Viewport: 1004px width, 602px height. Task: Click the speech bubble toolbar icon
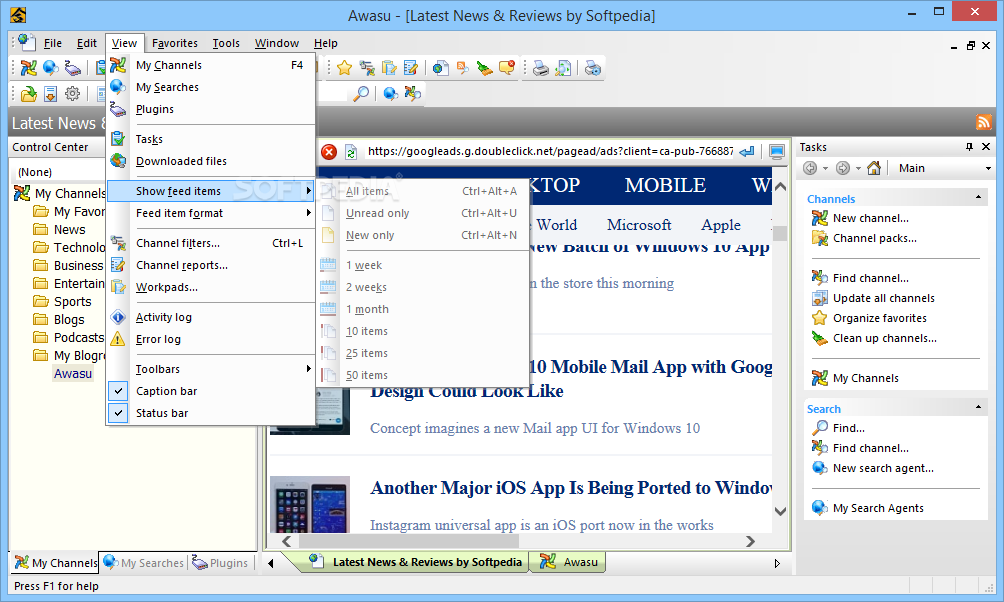click(x=507, y=68)
